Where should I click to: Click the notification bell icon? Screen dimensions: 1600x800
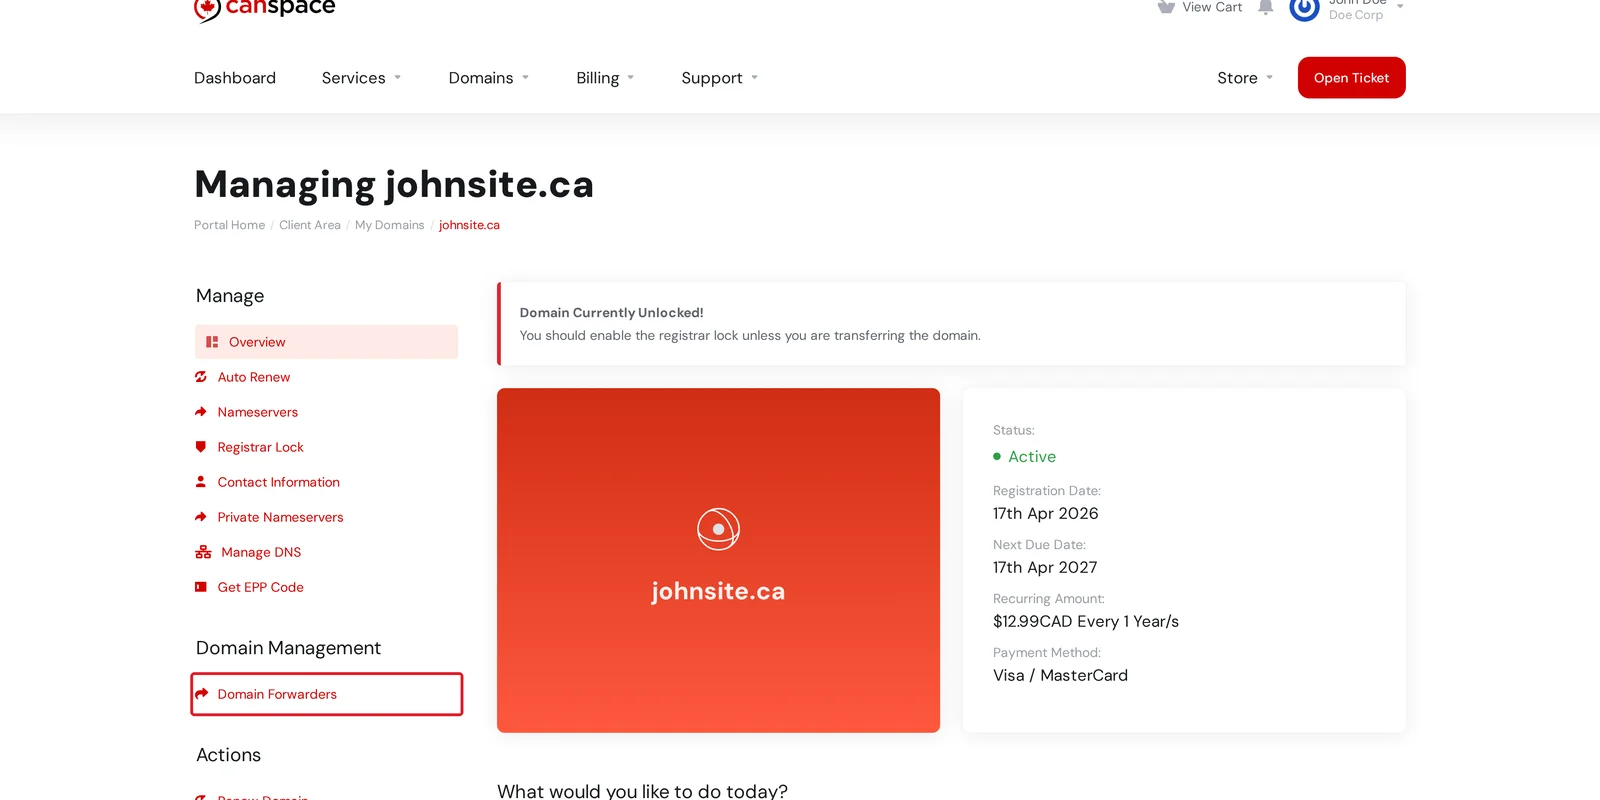pyautogui.click(x=1265, y=7)
